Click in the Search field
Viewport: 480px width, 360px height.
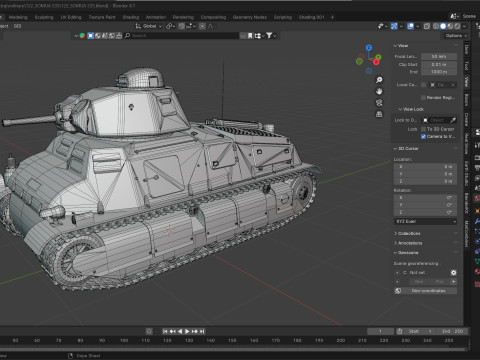[x=181, y=36]
